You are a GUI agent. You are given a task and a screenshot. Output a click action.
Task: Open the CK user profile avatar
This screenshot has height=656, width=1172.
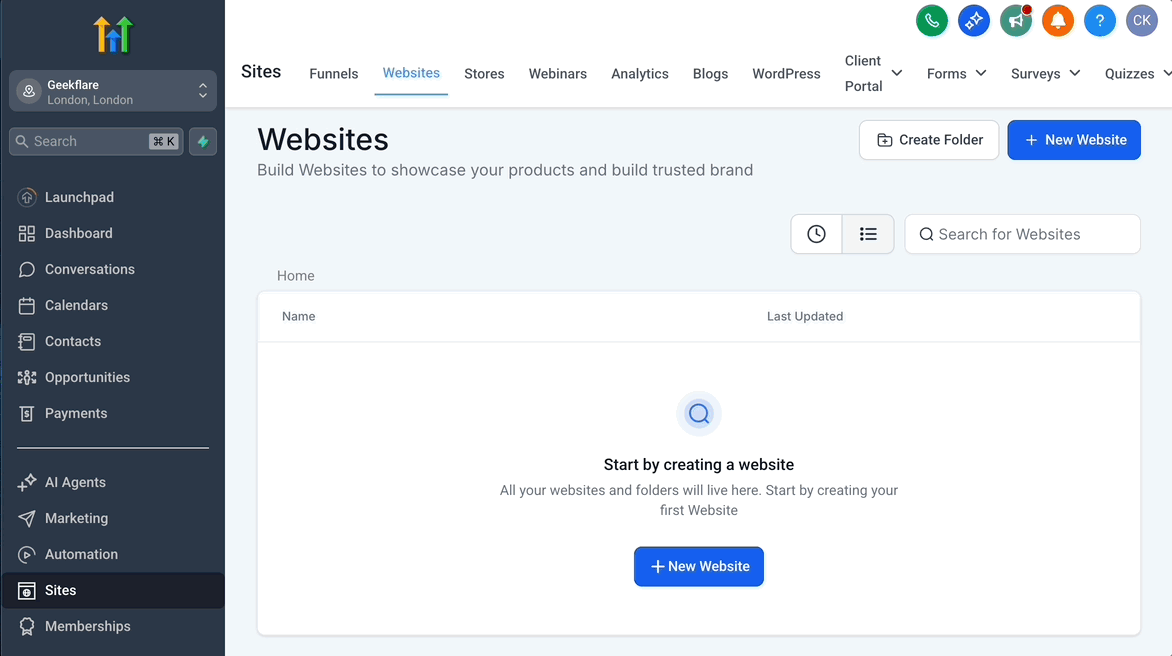click(1141, 21)
